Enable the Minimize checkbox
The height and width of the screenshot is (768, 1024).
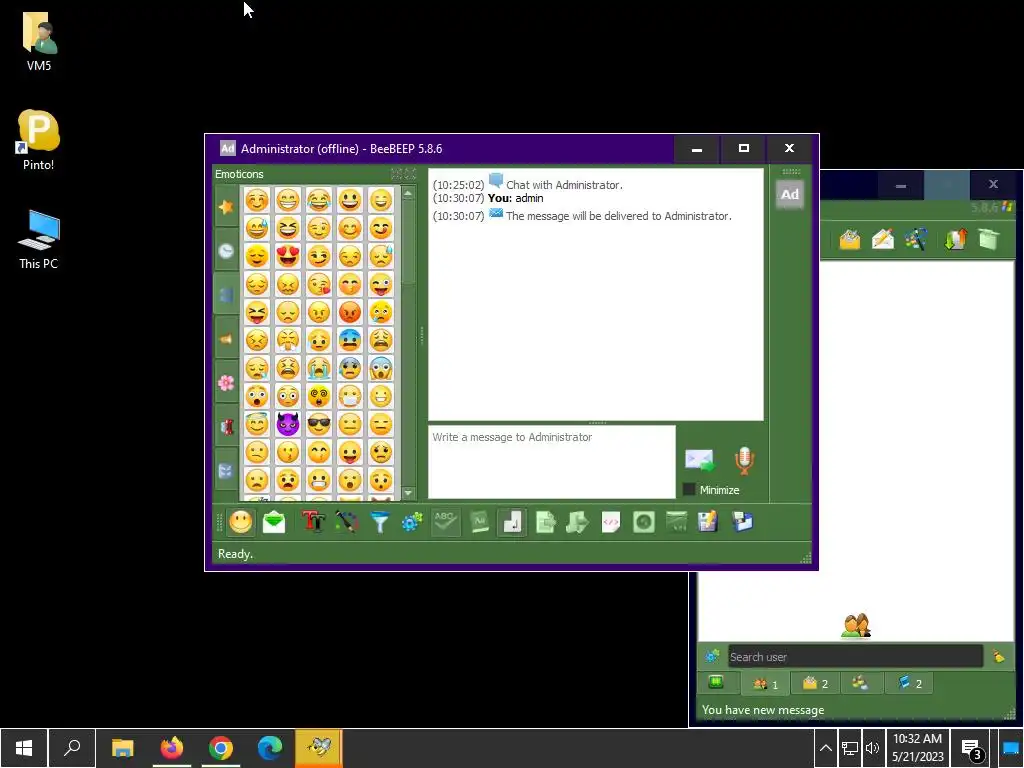[x=689, y=489]
